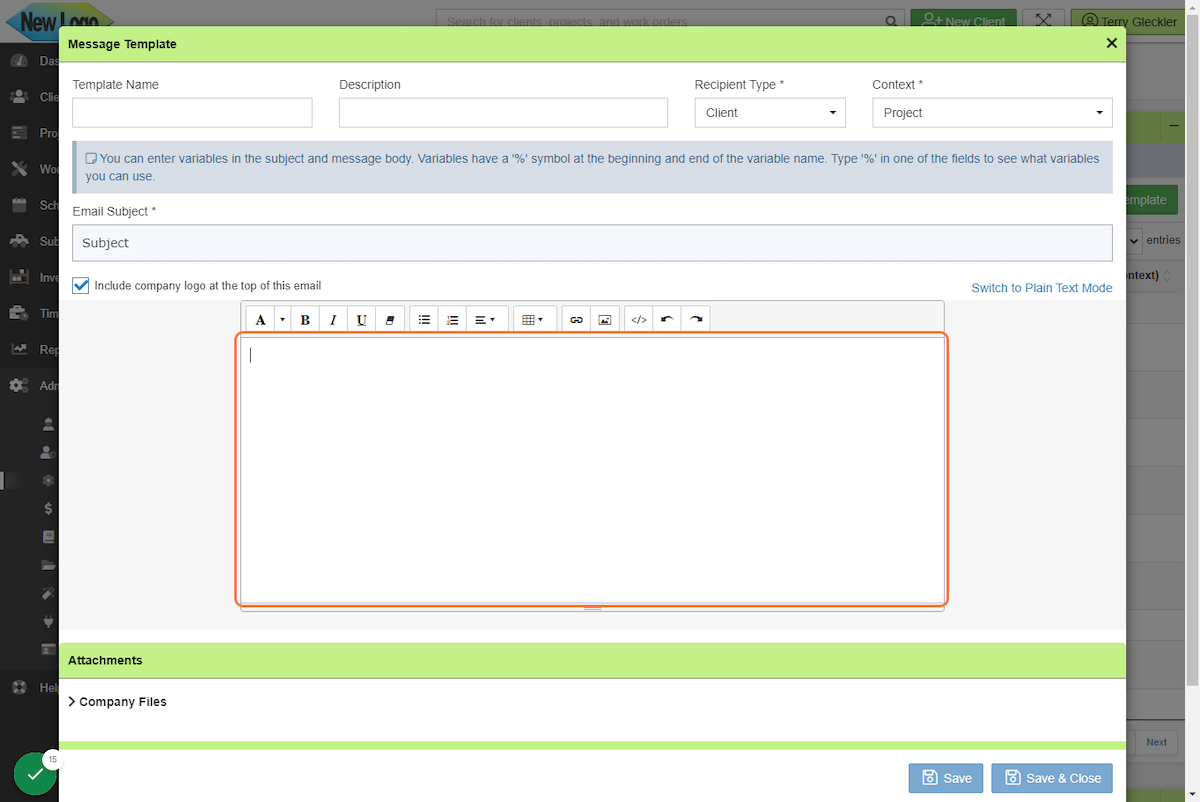Open the text alignment dropdown
The image size is (1200, 802).
coord(486,319)
